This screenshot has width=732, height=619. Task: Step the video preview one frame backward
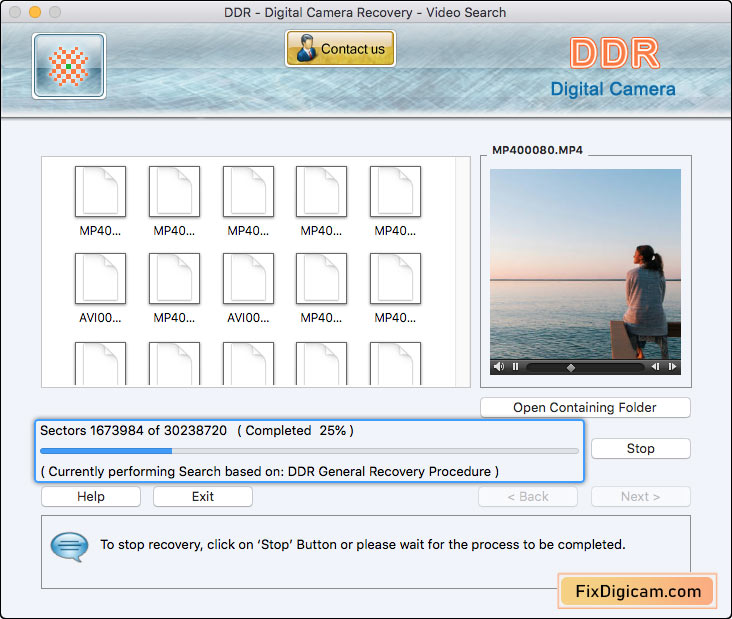[655, 366]
